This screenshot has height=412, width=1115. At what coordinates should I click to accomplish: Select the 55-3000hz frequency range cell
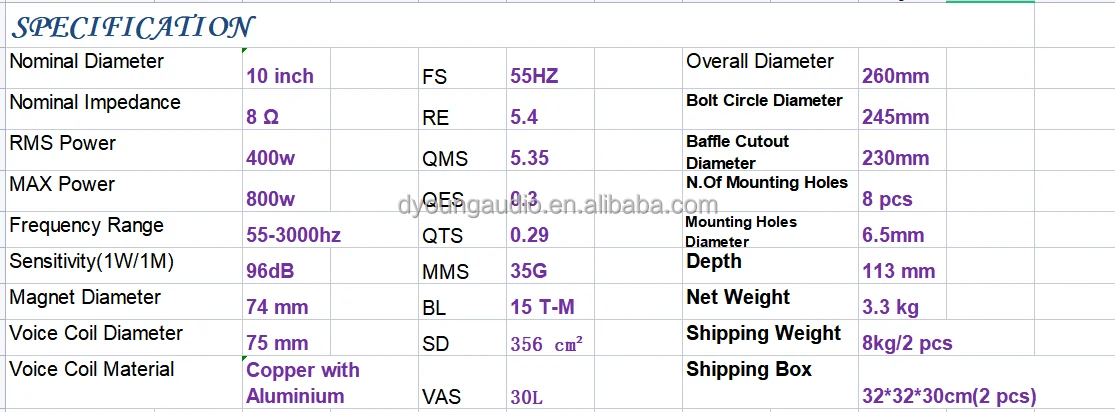[294, 236]
